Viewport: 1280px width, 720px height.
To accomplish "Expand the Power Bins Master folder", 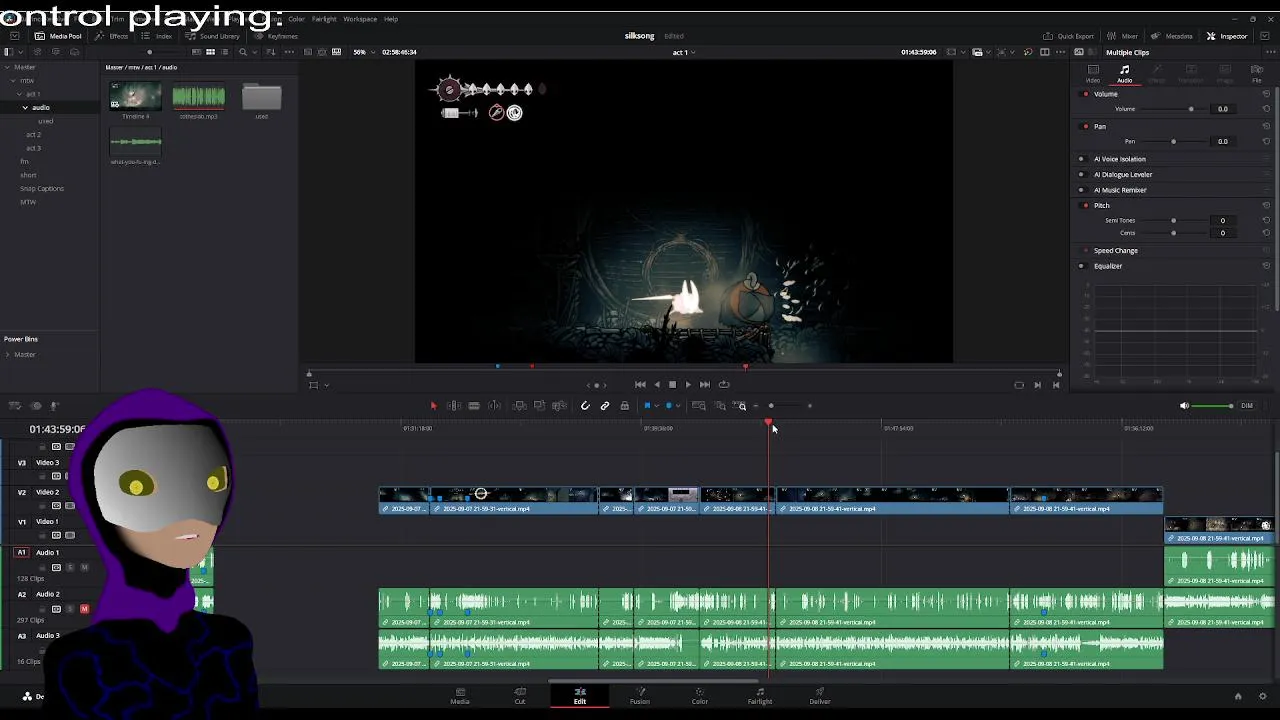I will 7,355.
